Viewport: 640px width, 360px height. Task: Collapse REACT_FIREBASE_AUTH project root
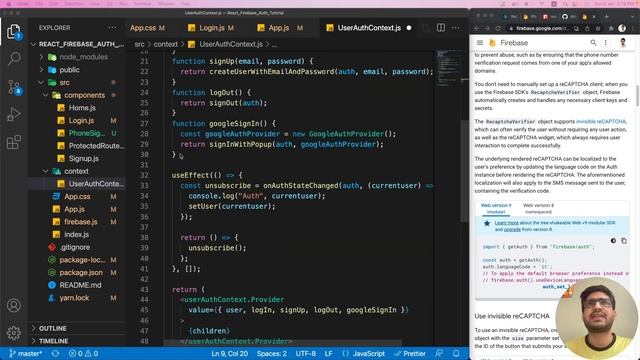[77, 44]
